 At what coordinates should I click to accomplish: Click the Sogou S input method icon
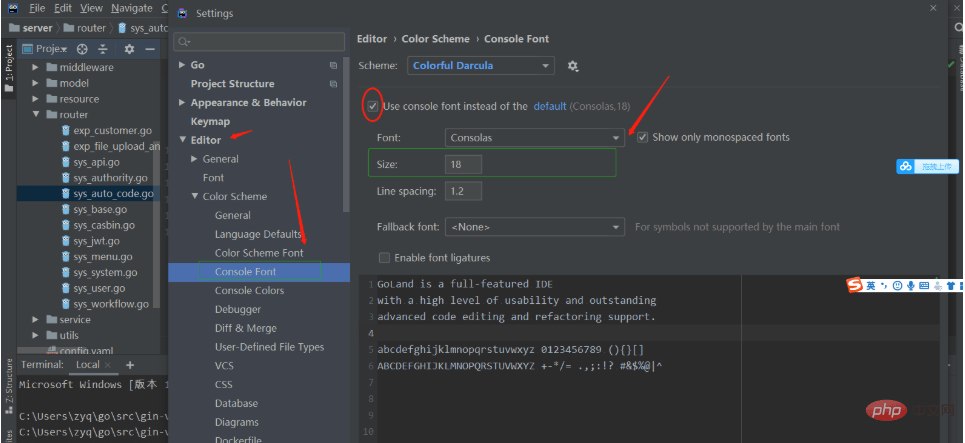coord(854,285)
